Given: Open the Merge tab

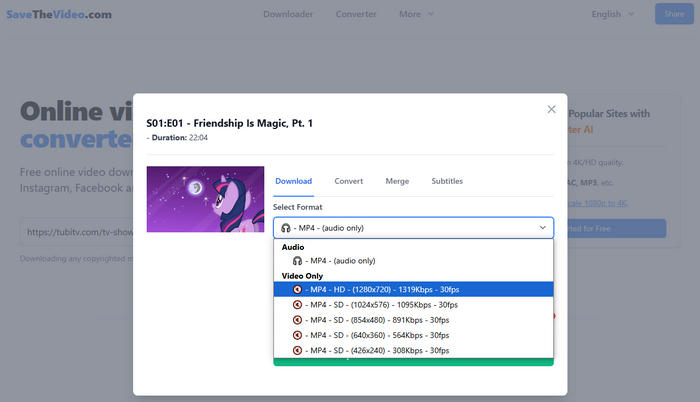Looking at the screenshot, I should (x=397, y=181).
